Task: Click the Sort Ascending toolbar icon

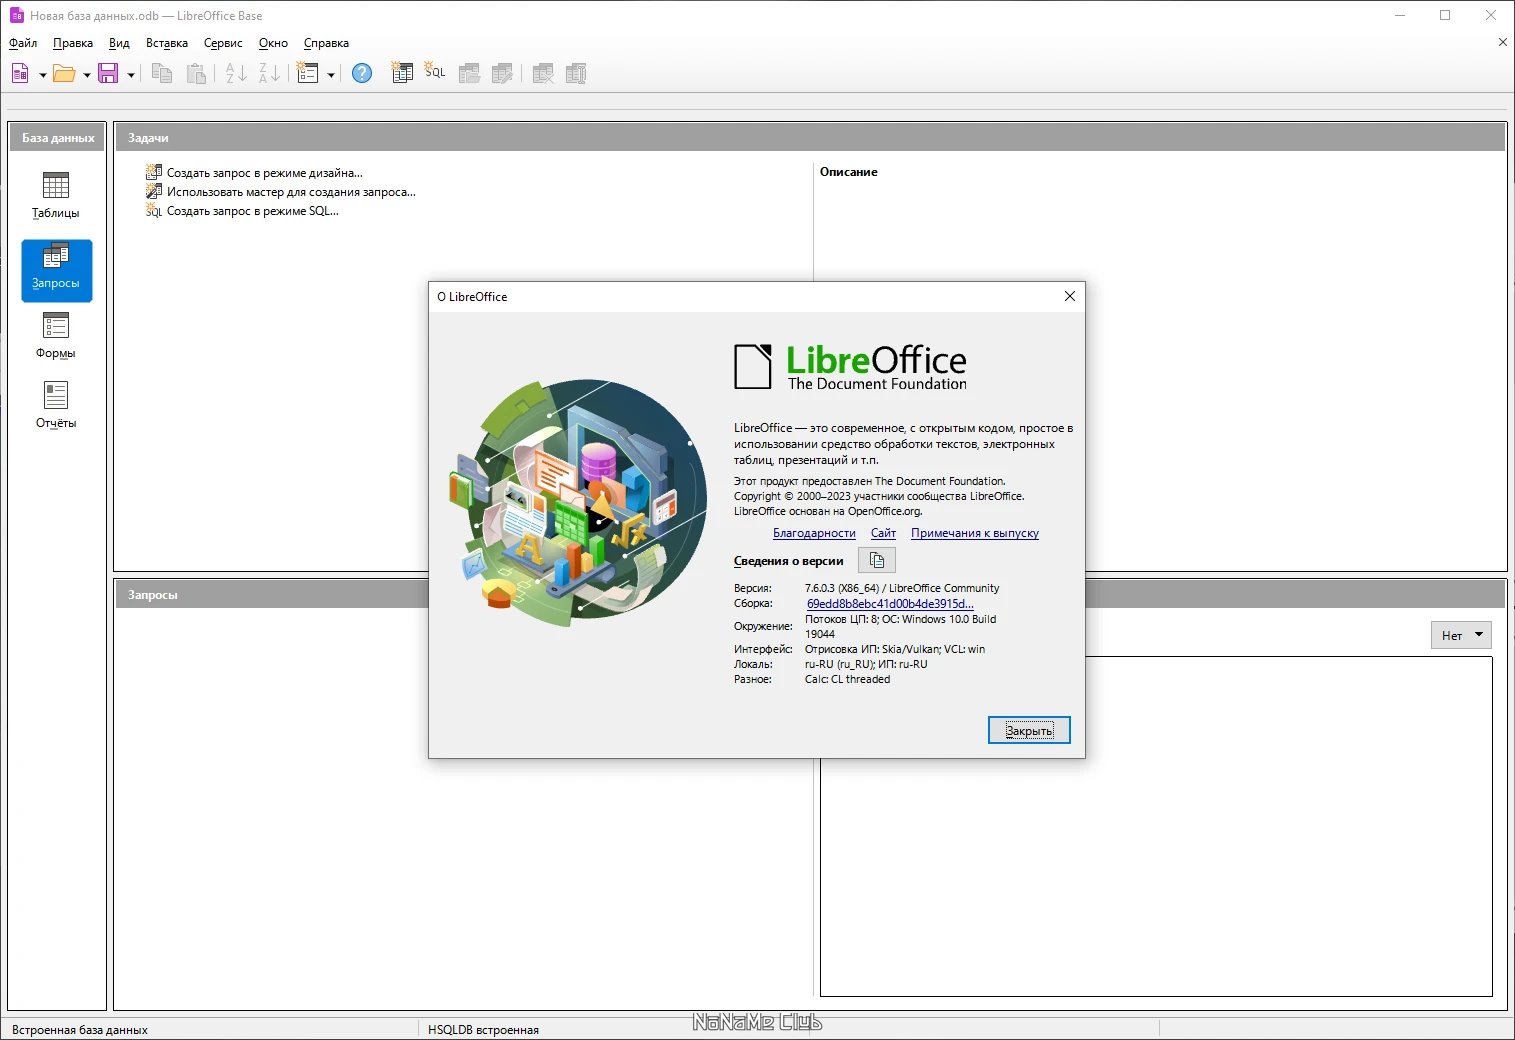Action: (x=236, y=73)
